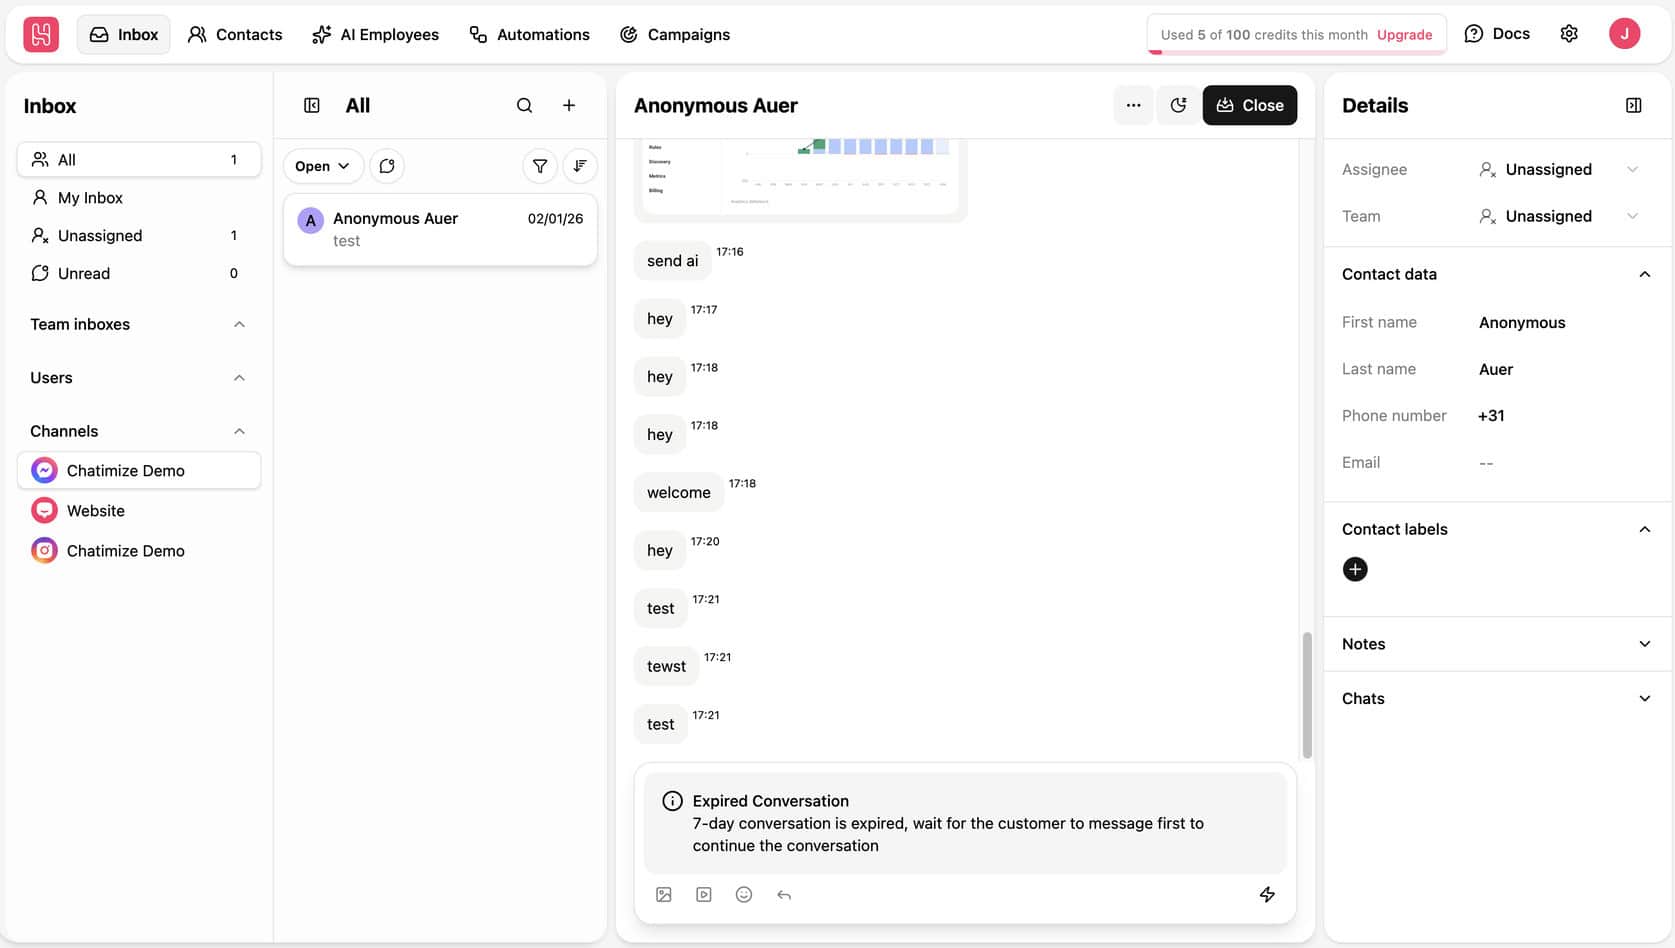Click the plus icon to start new conversation
Viewport: 1675px width, 948px height.
(569, 106)
